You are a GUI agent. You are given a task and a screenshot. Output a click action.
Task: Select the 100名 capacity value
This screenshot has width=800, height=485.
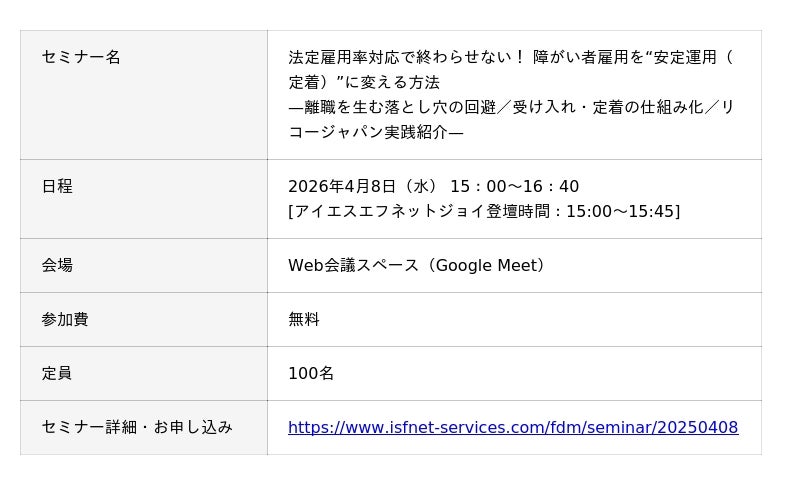311,374
